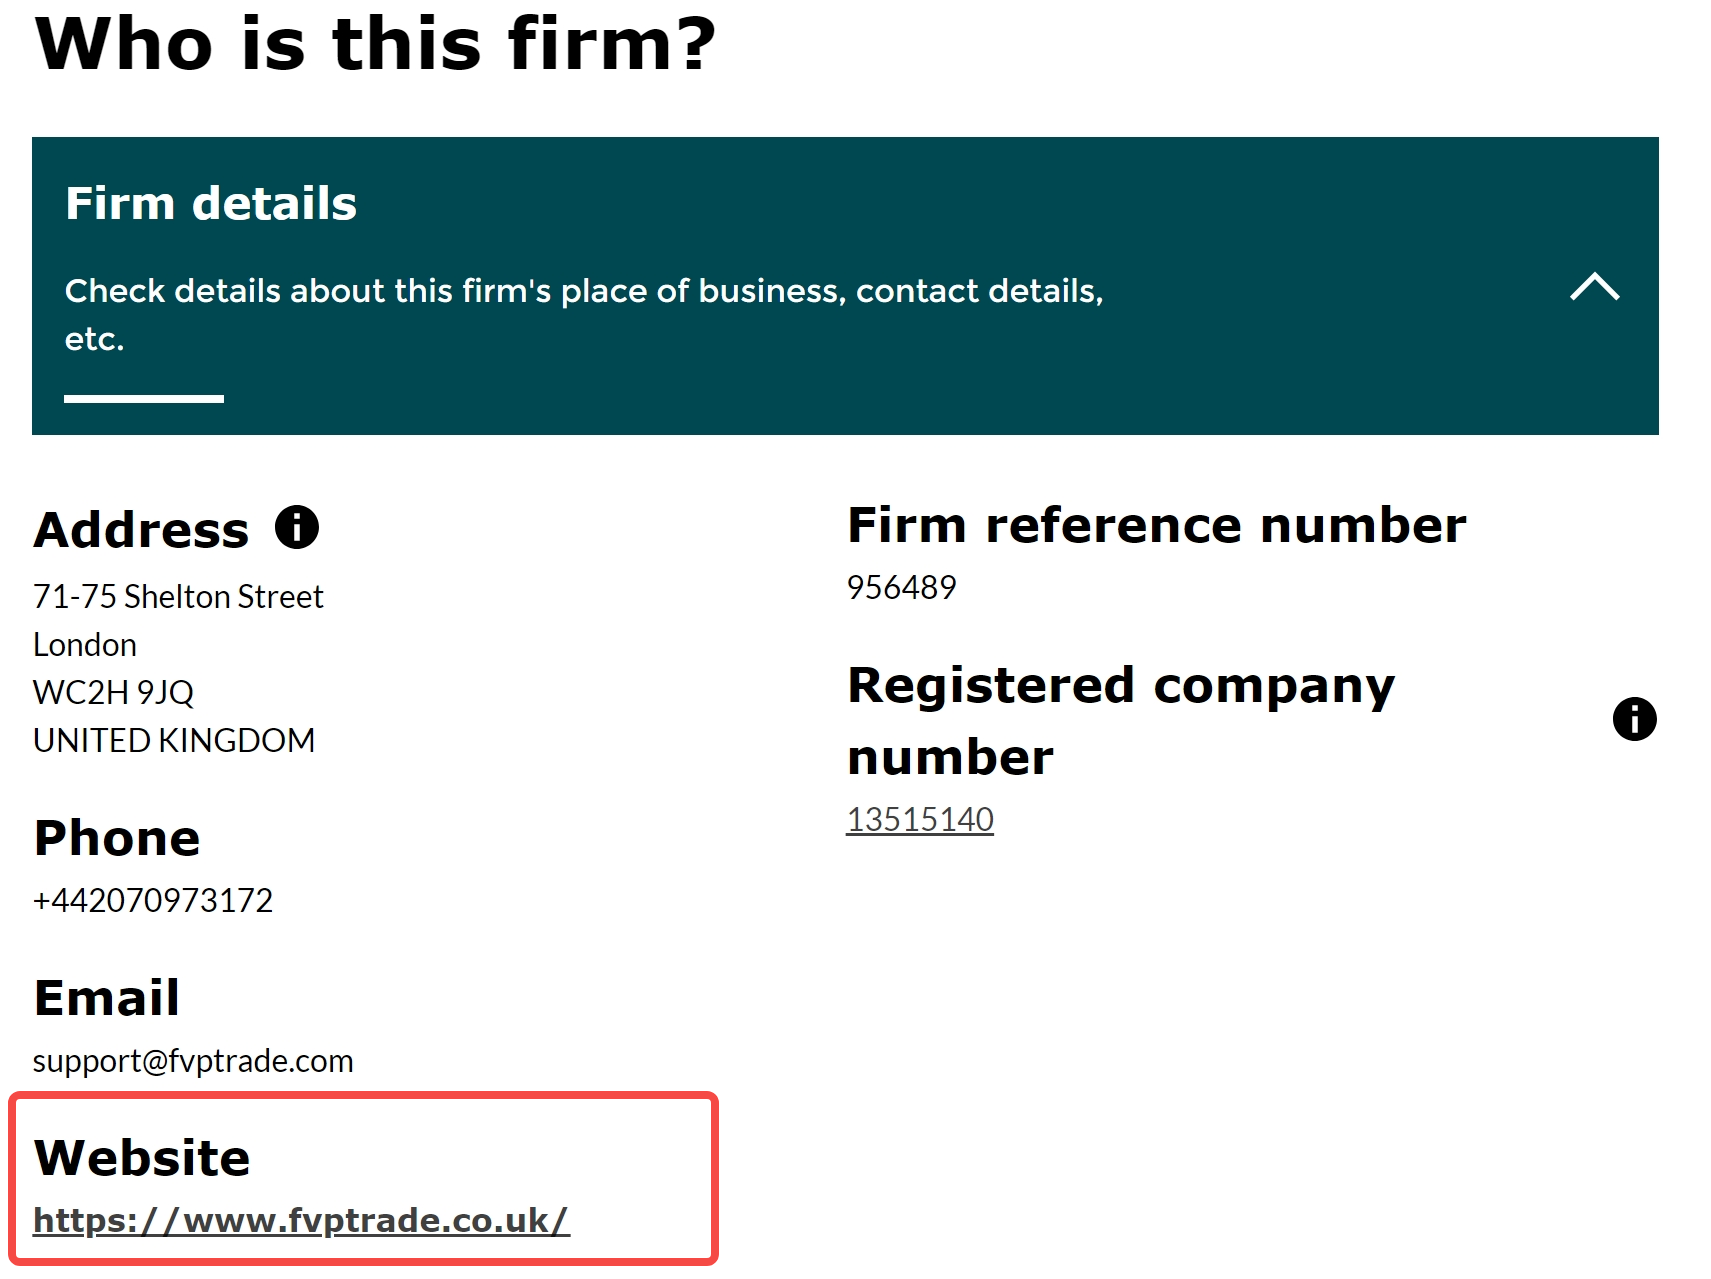The image size is (1711, 1279).
Task: Click the WC2H 9JQ postcode text
Action: [113, 693]
